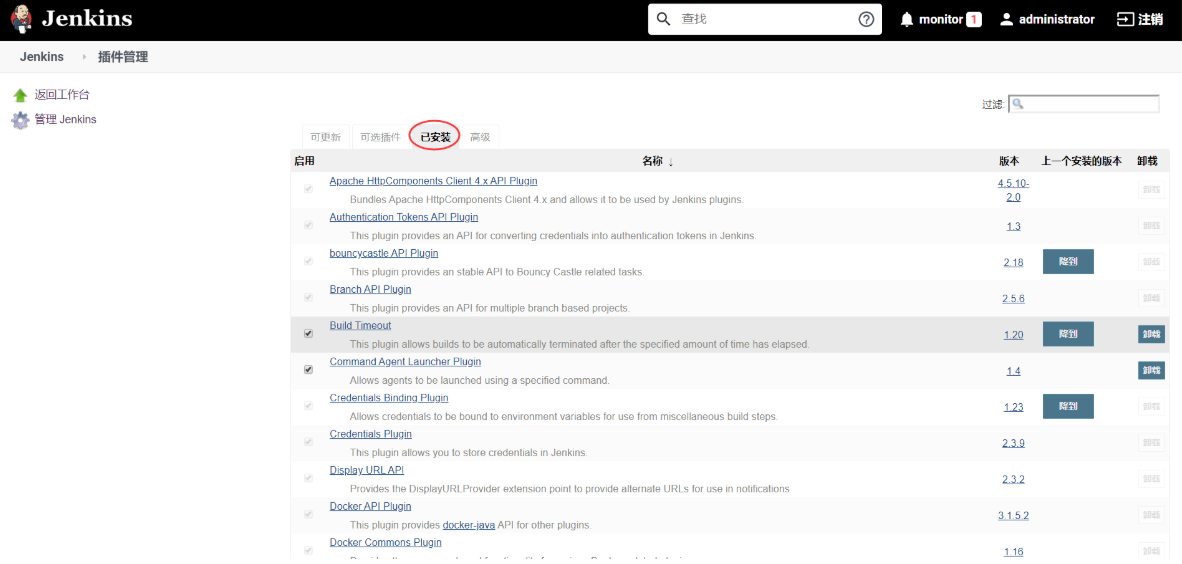Open the Branch API Plugin link
The height and width of the screenshot is (564, 1182).
[x=370, y=290]
